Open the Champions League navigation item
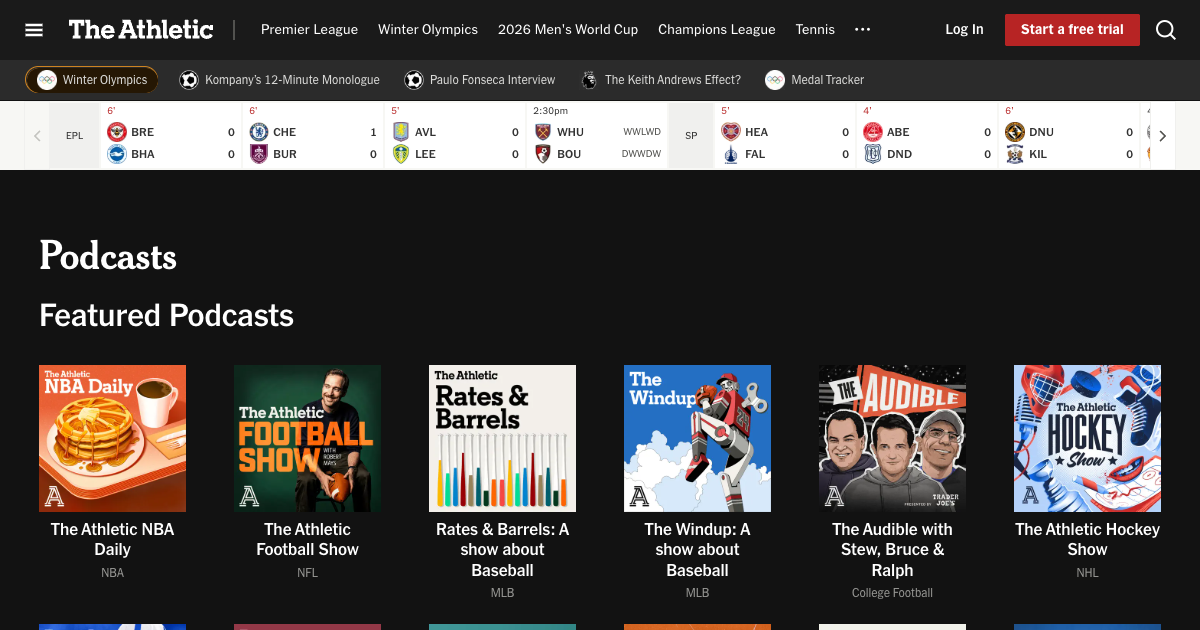Screen dimensions: 1200x630 [716, 29]
